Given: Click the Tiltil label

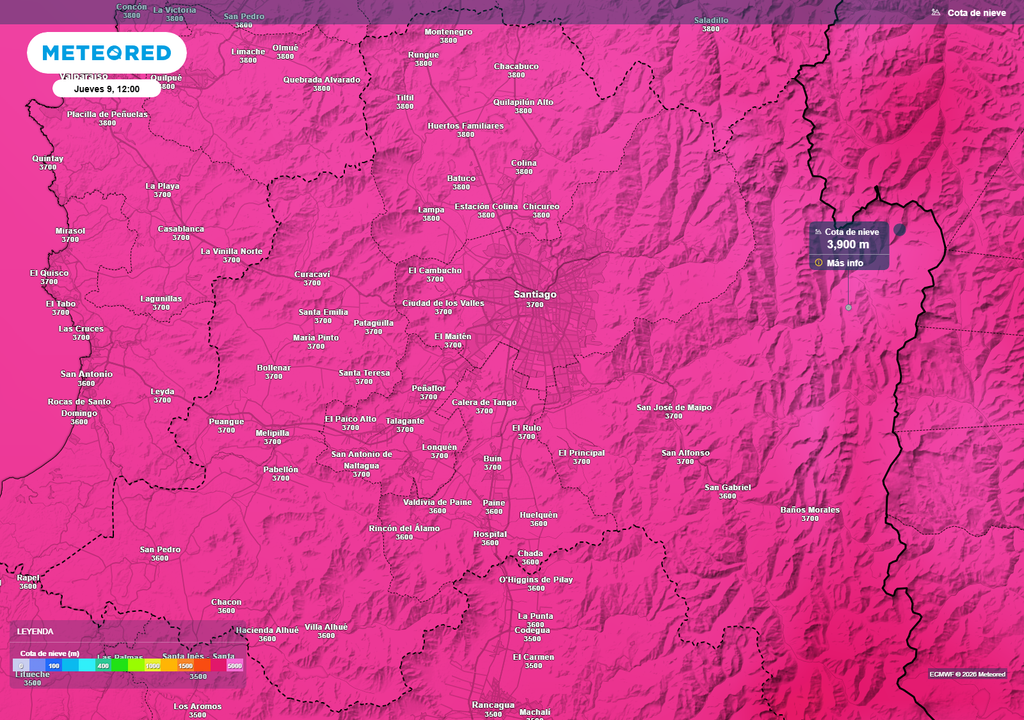Looking at the screenshot, I should click(x=405, y=98).
